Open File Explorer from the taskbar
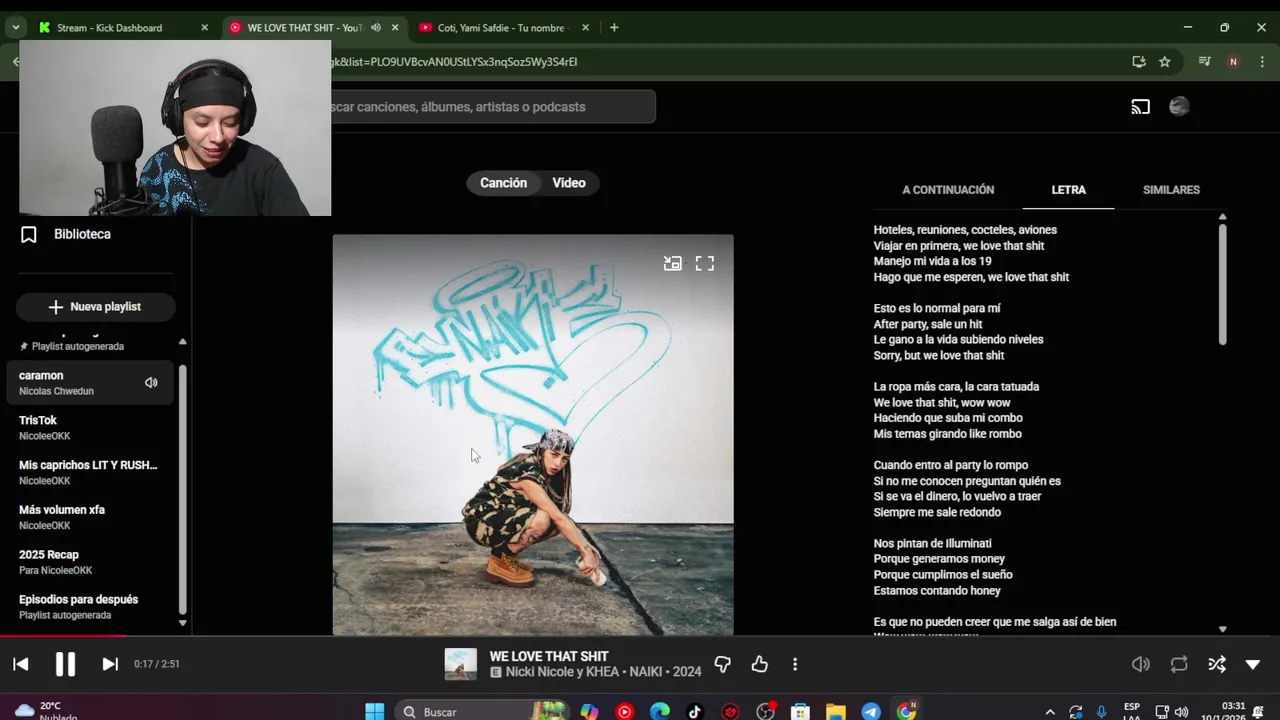This screenshot has width=1280, height=720. tap(835, 712)
